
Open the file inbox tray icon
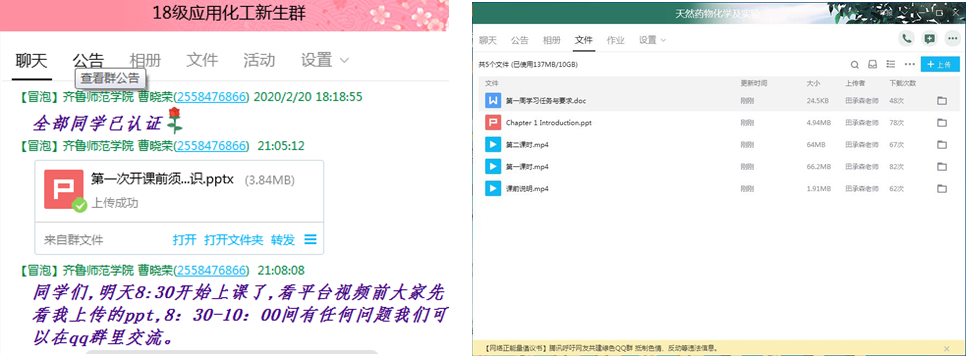[873, 64]
